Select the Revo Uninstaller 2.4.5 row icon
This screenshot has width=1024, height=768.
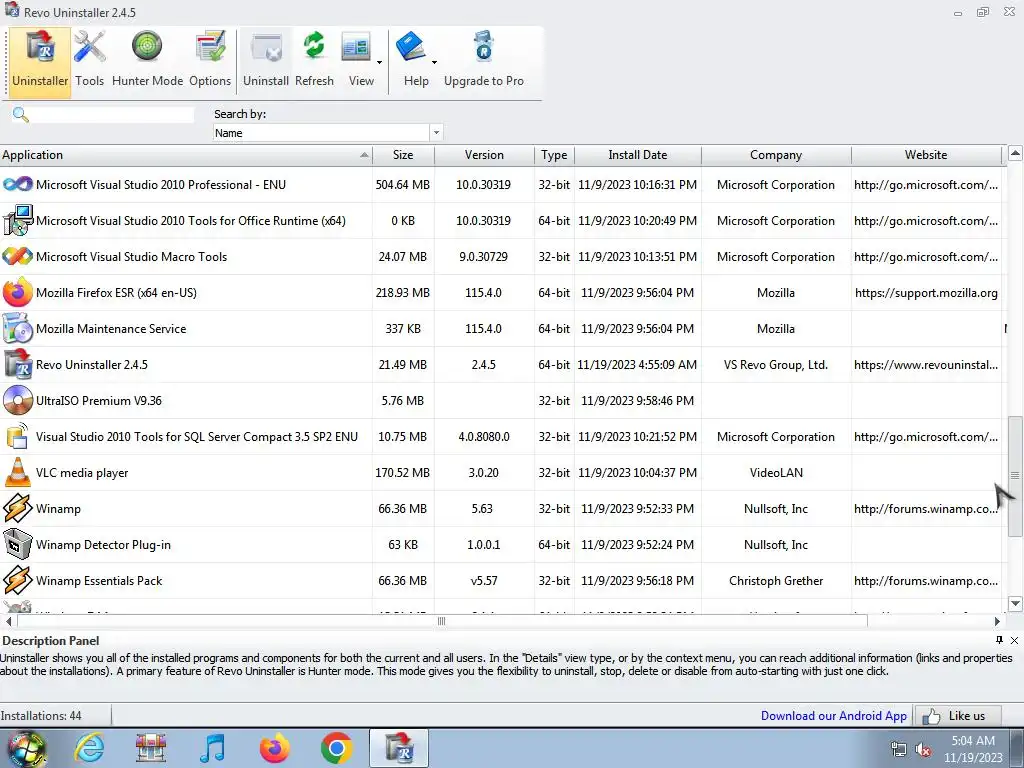[x=18, y=364]
